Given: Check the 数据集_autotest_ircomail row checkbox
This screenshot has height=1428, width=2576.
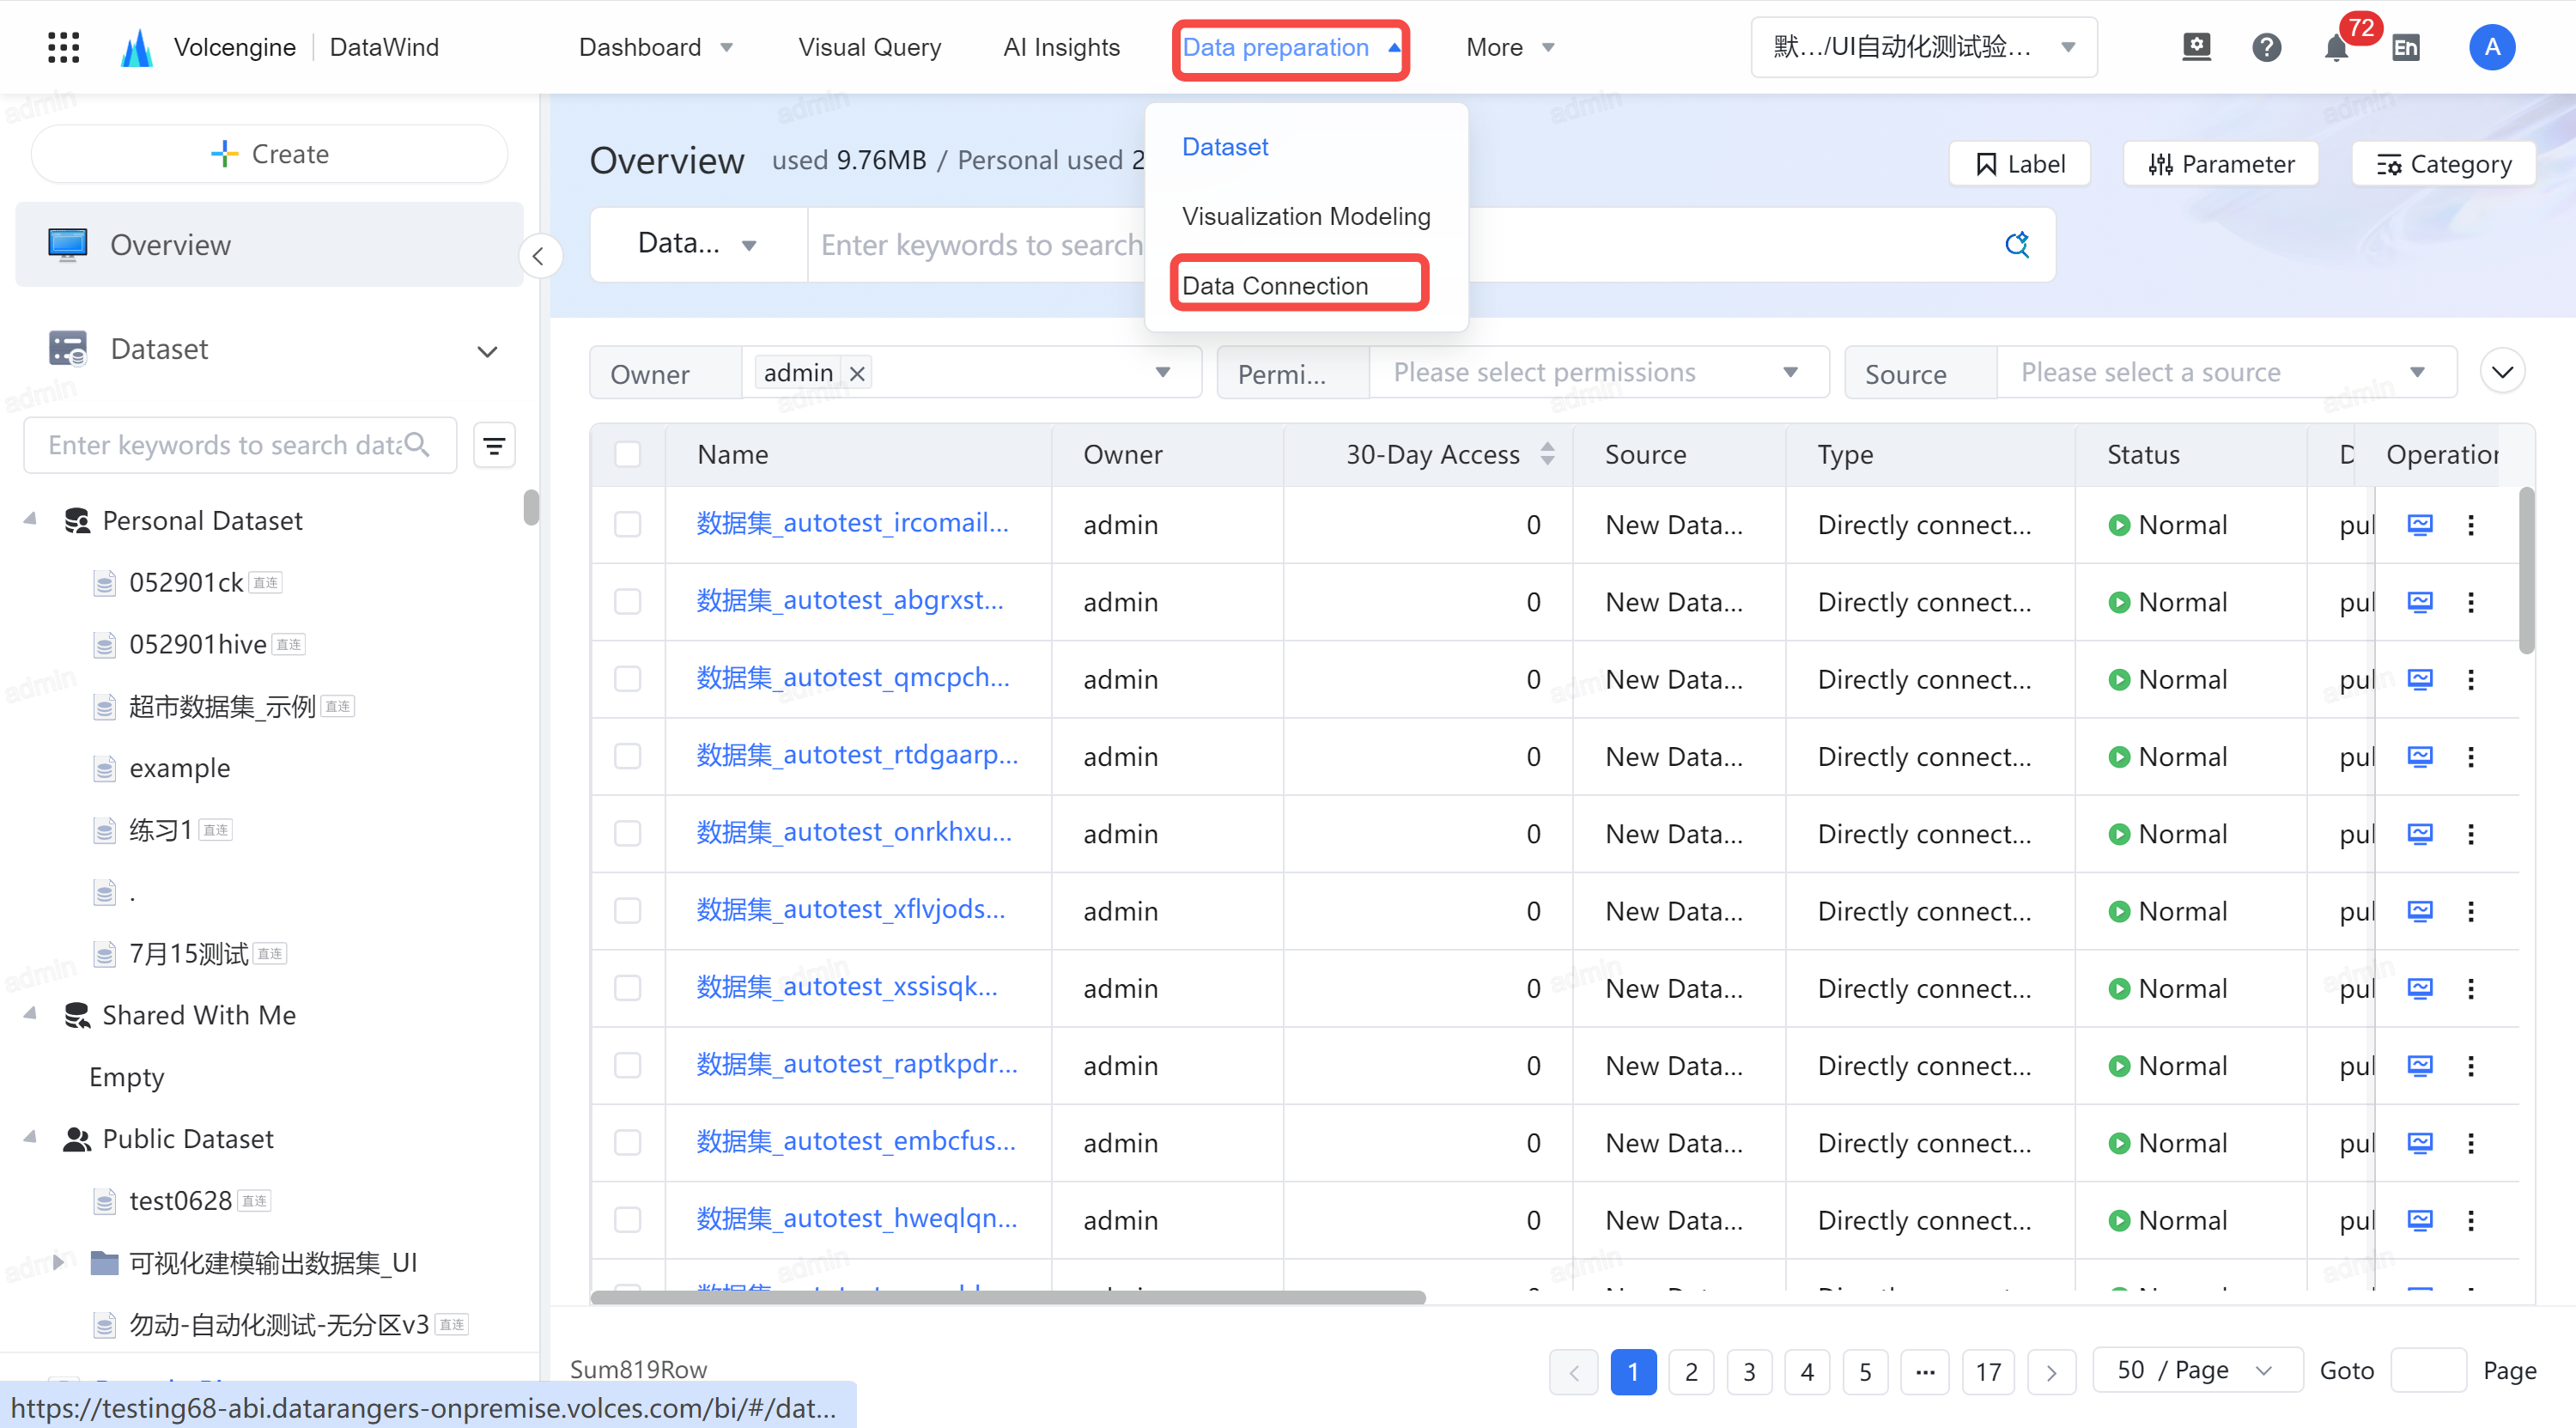Looking at the screenshot, I should 627,524.
